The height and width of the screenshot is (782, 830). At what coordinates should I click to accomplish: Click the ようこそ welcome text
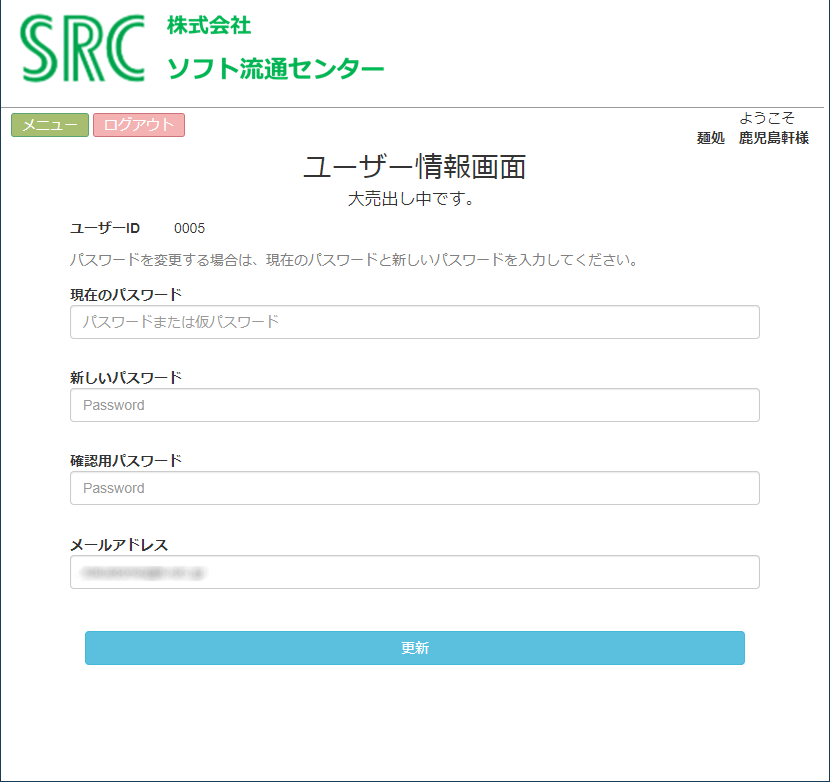(x=767, y=118)
